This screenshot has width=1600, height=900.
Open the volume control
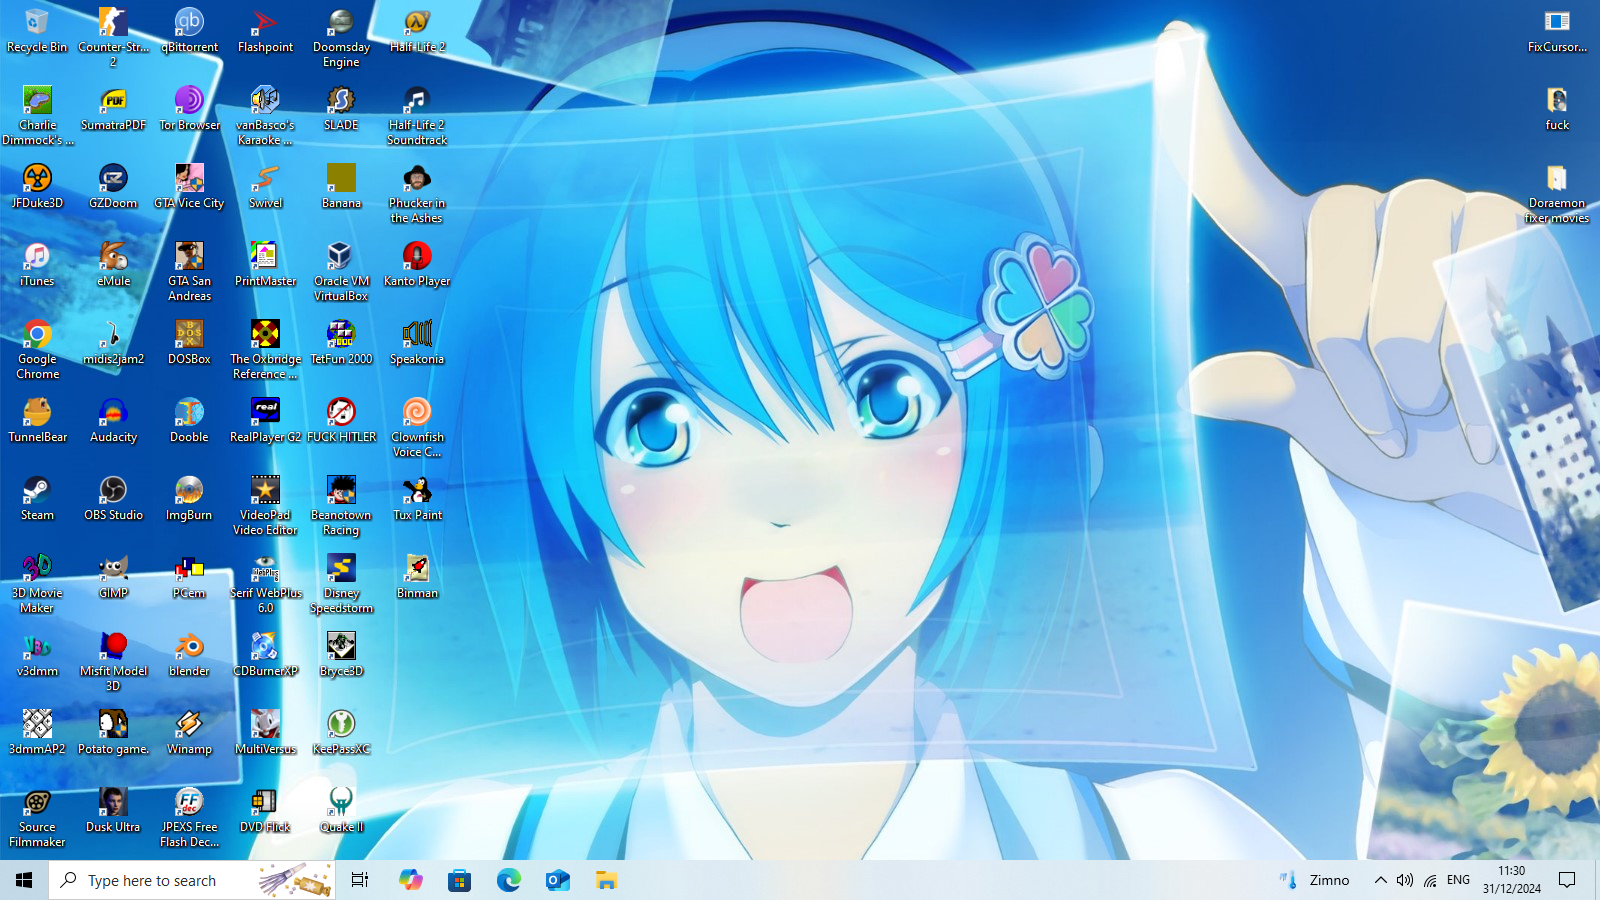click(x=1405, y=880)
